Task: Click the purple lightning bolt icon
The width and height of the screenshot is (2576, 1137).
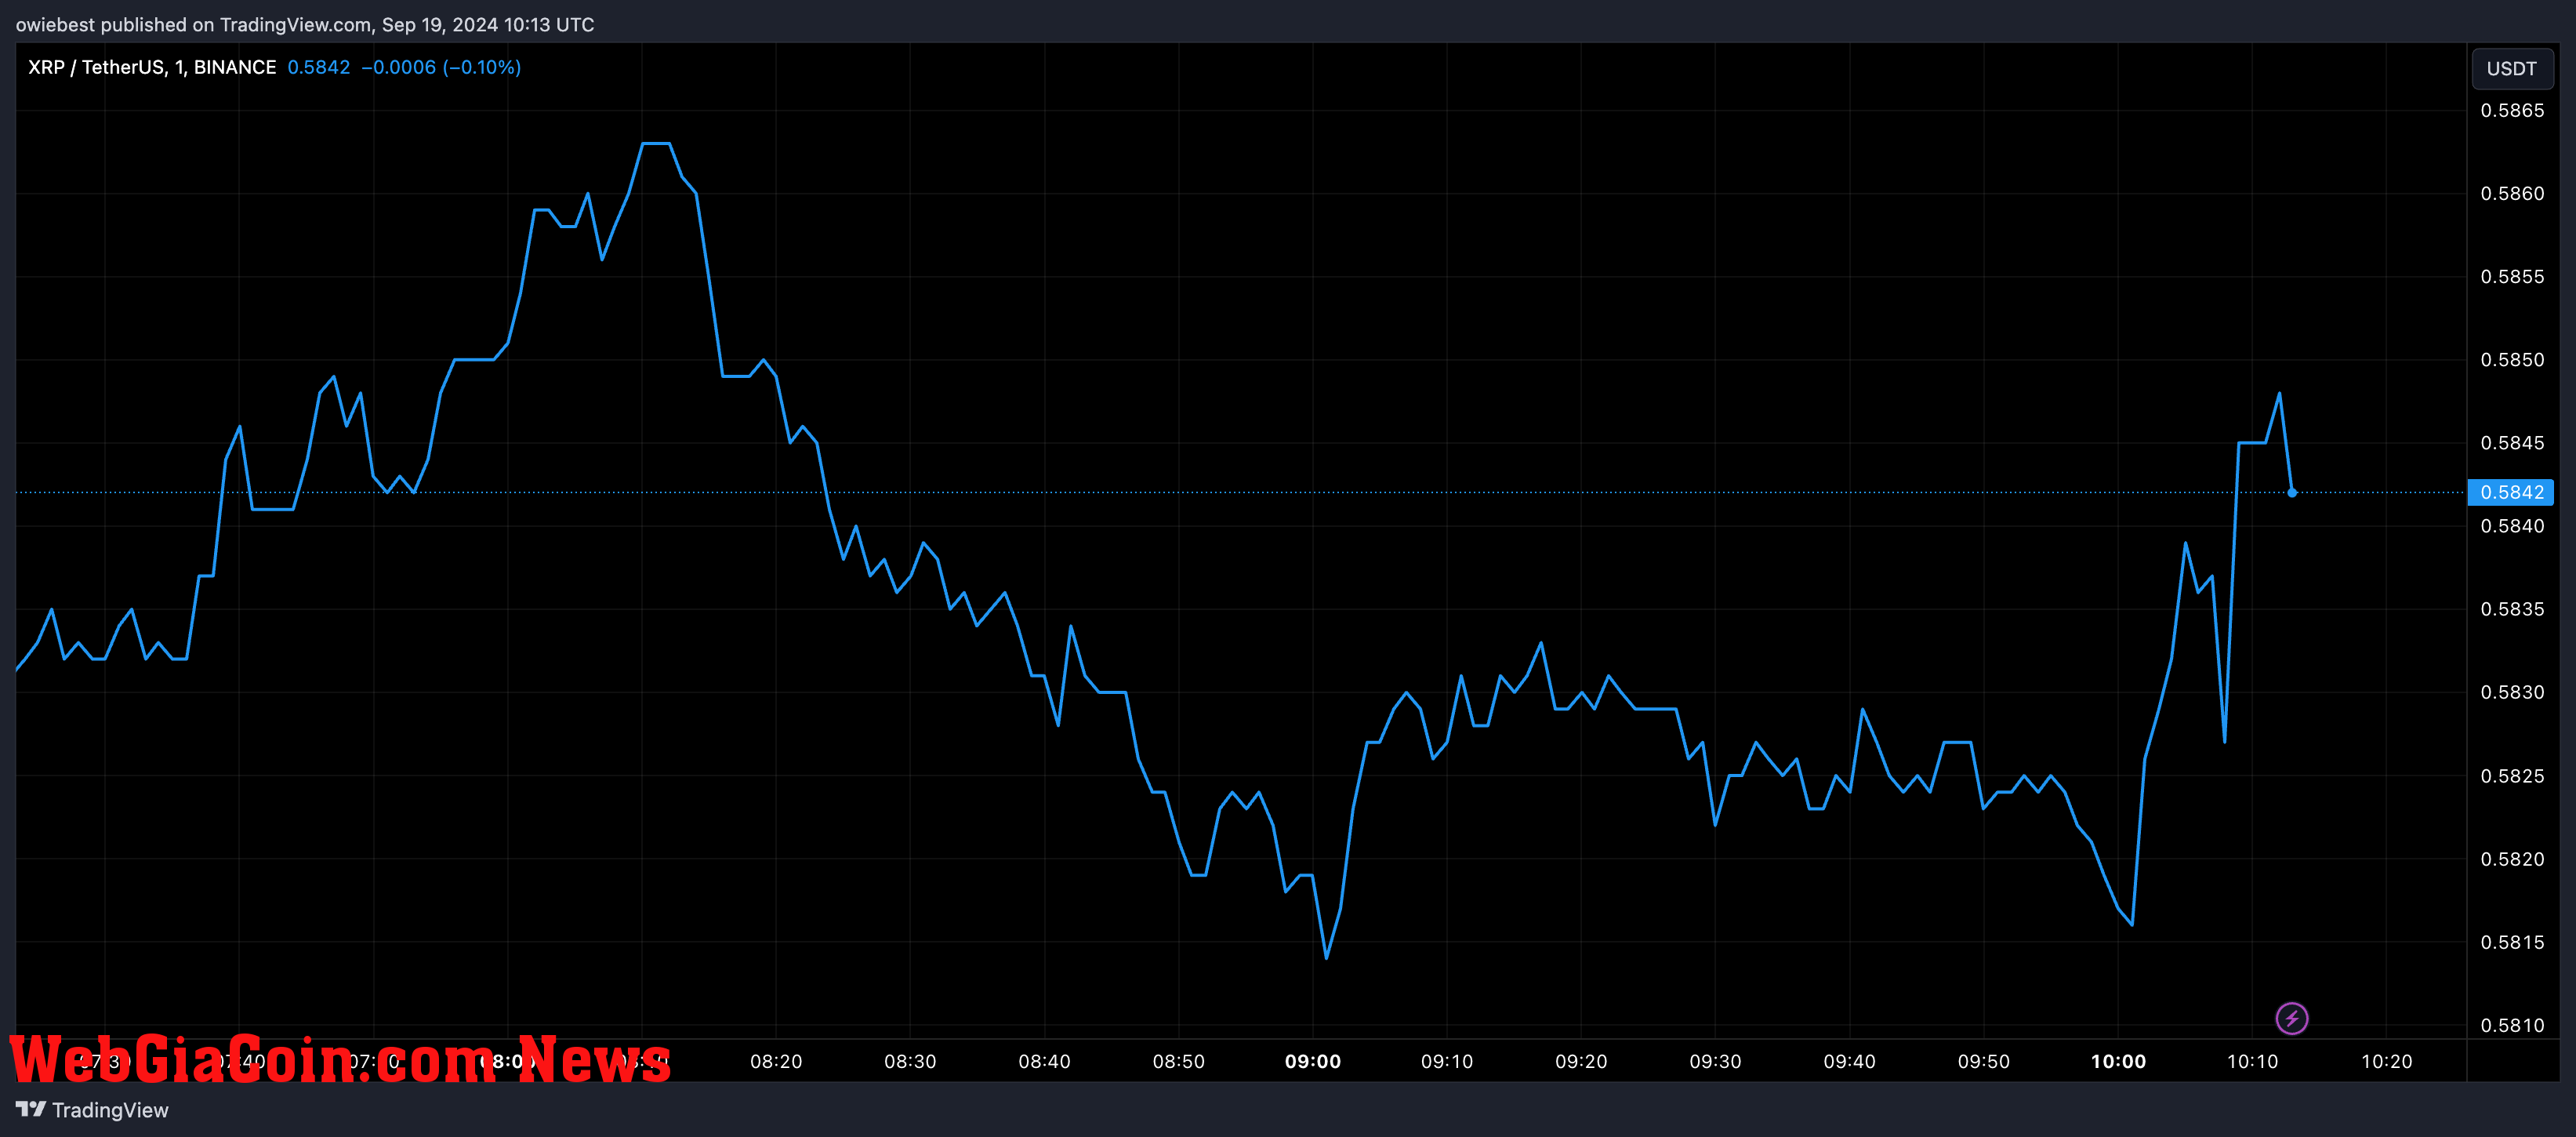Action: point(2291,1018)
